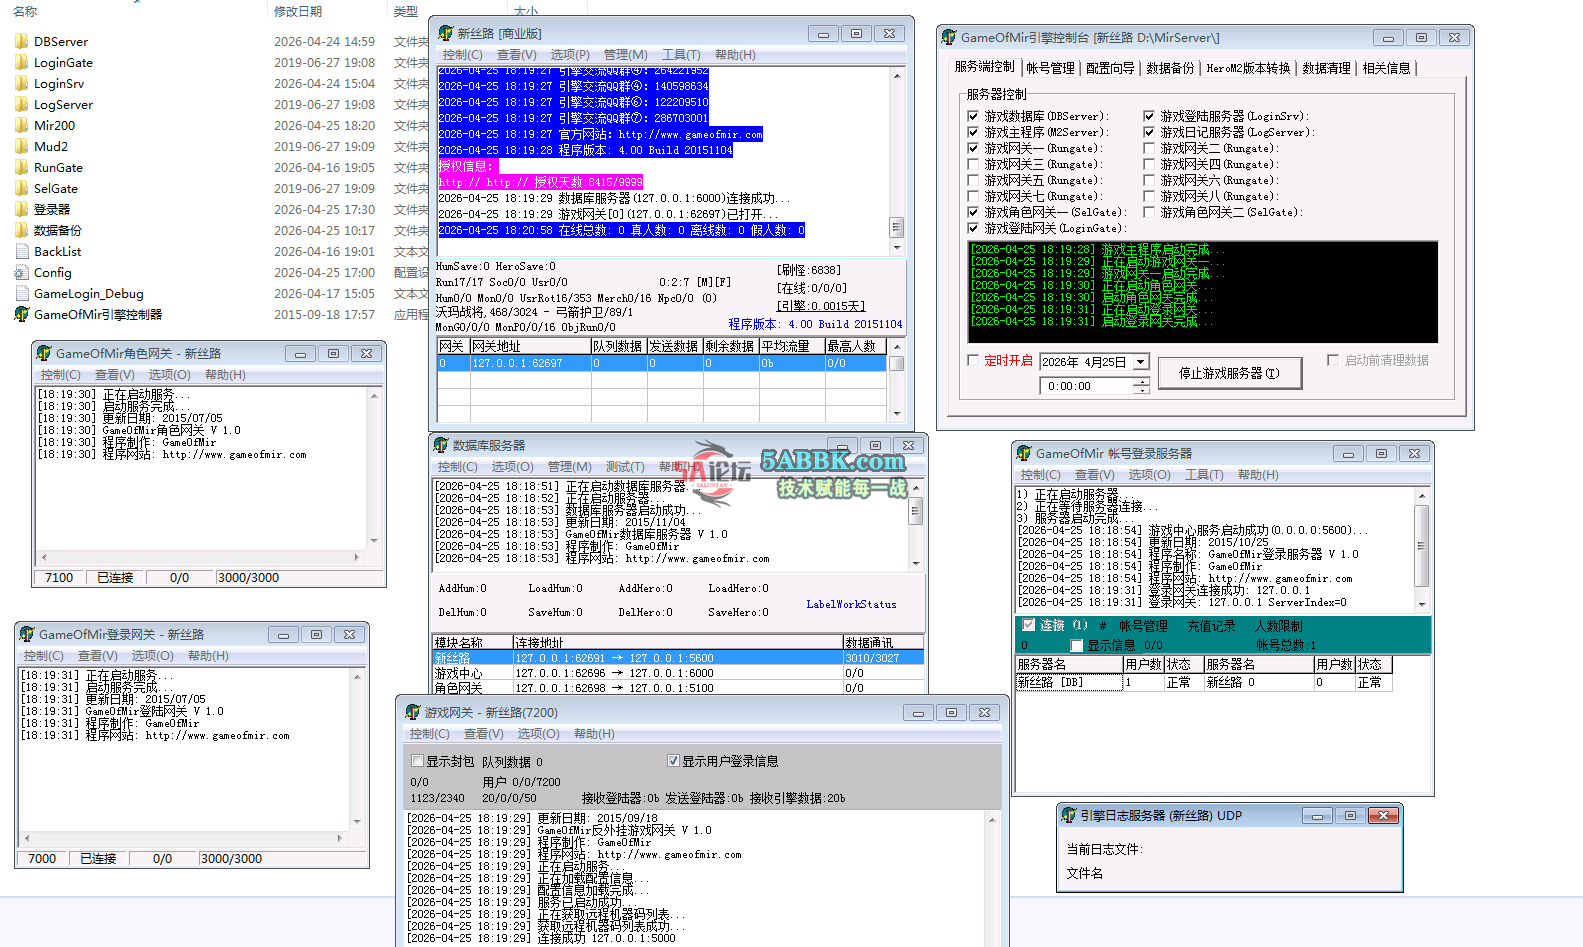1583x947 pixels.
Task: Switch to the 数据备份 tab
Action: 1170,68
